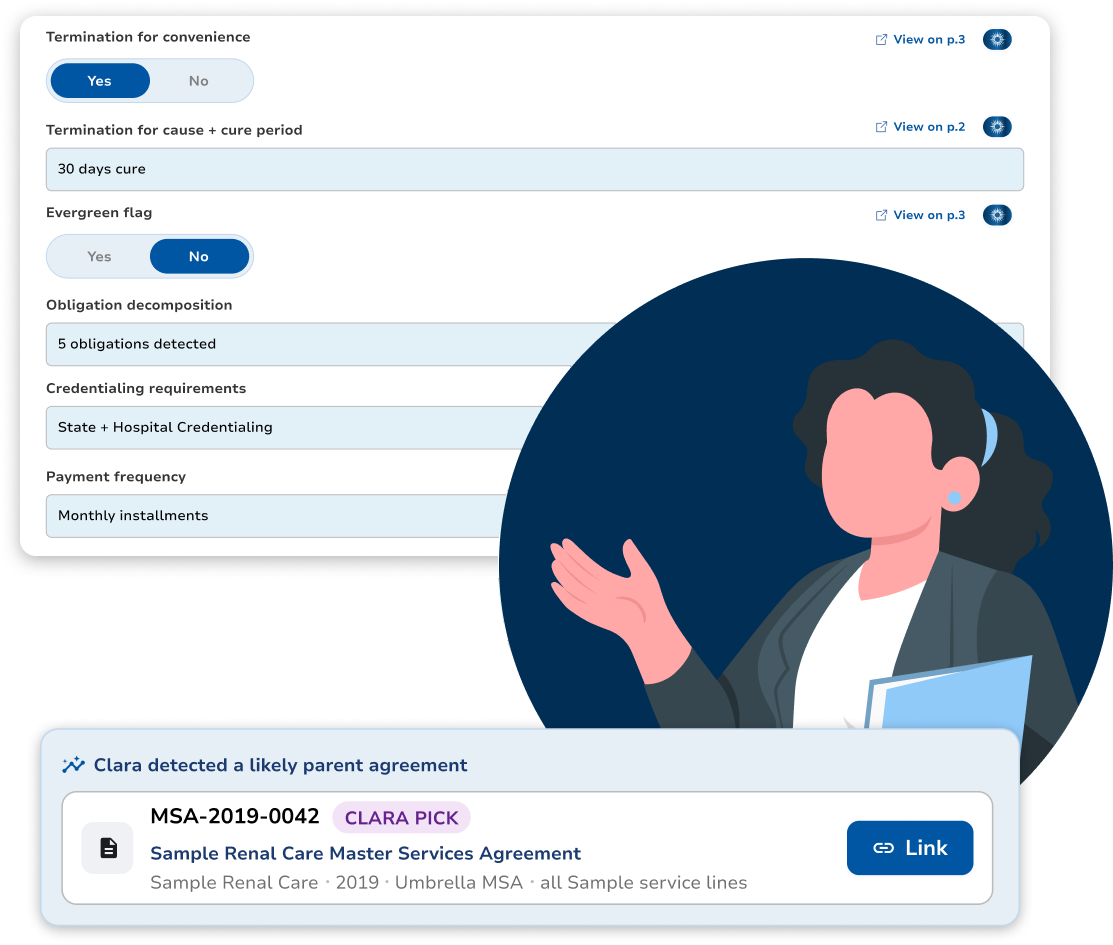The image size is (1113, 945).
Task: Link the MSA-2019-0042 parent agreement
Action: (910, 848)
